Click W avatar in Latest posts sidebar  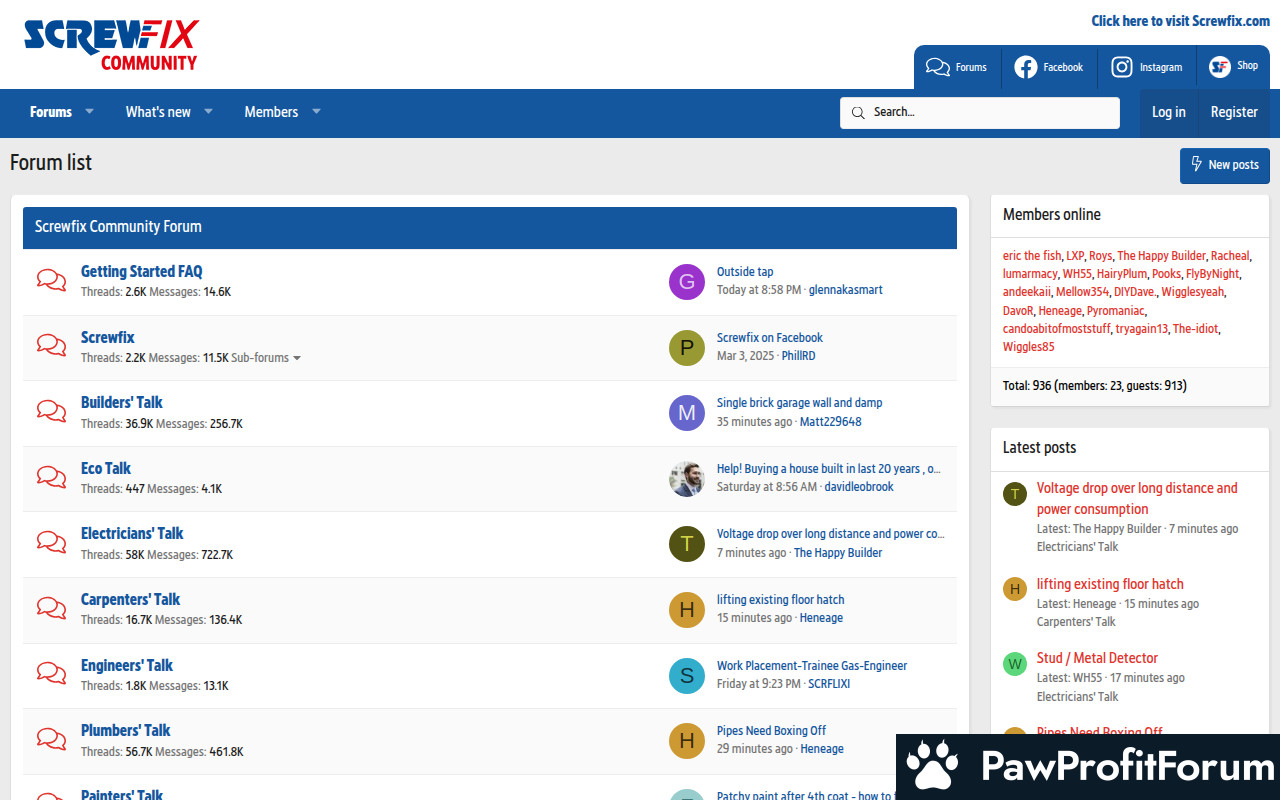[x=1015, y=664]
